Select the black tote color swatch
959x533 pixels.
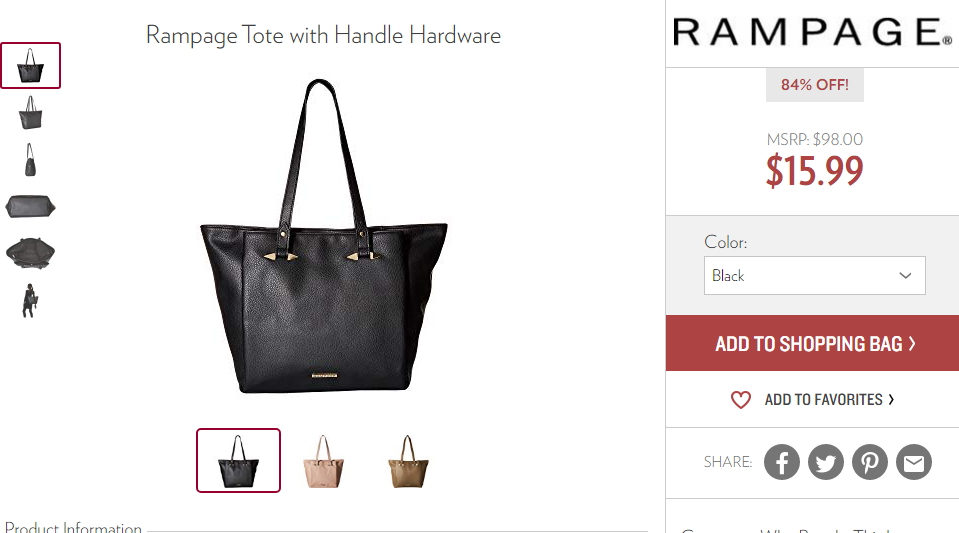point(239,460)
